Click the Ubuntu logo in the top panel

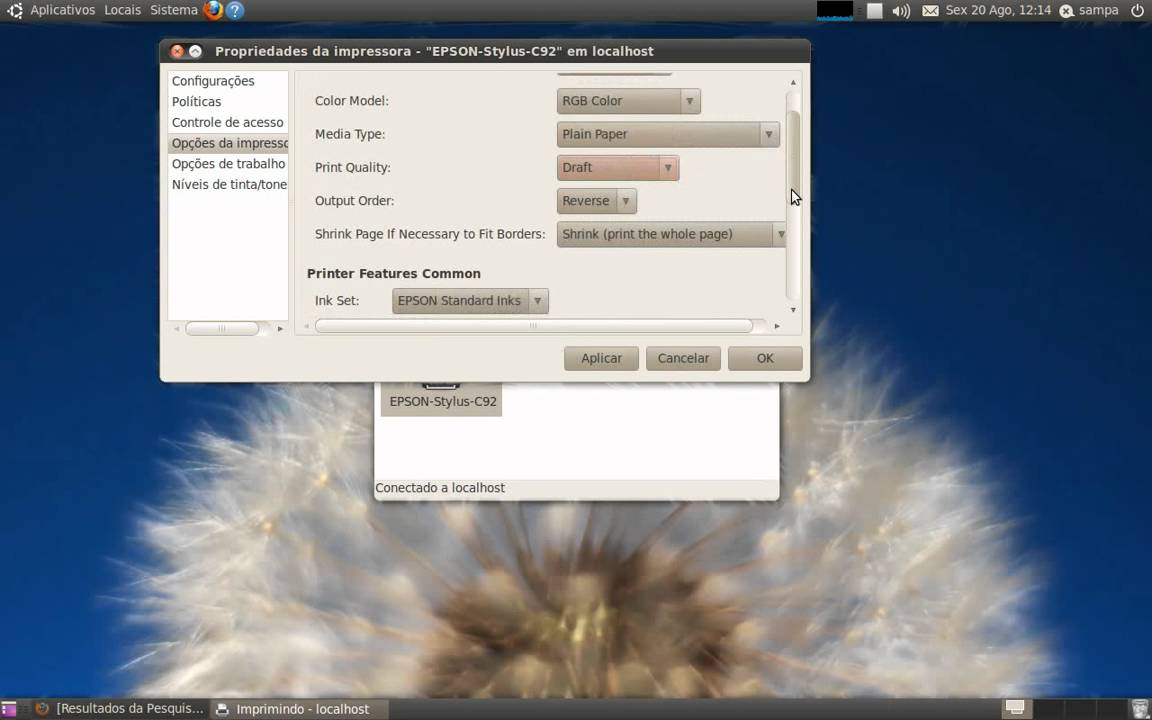(14, 10)
